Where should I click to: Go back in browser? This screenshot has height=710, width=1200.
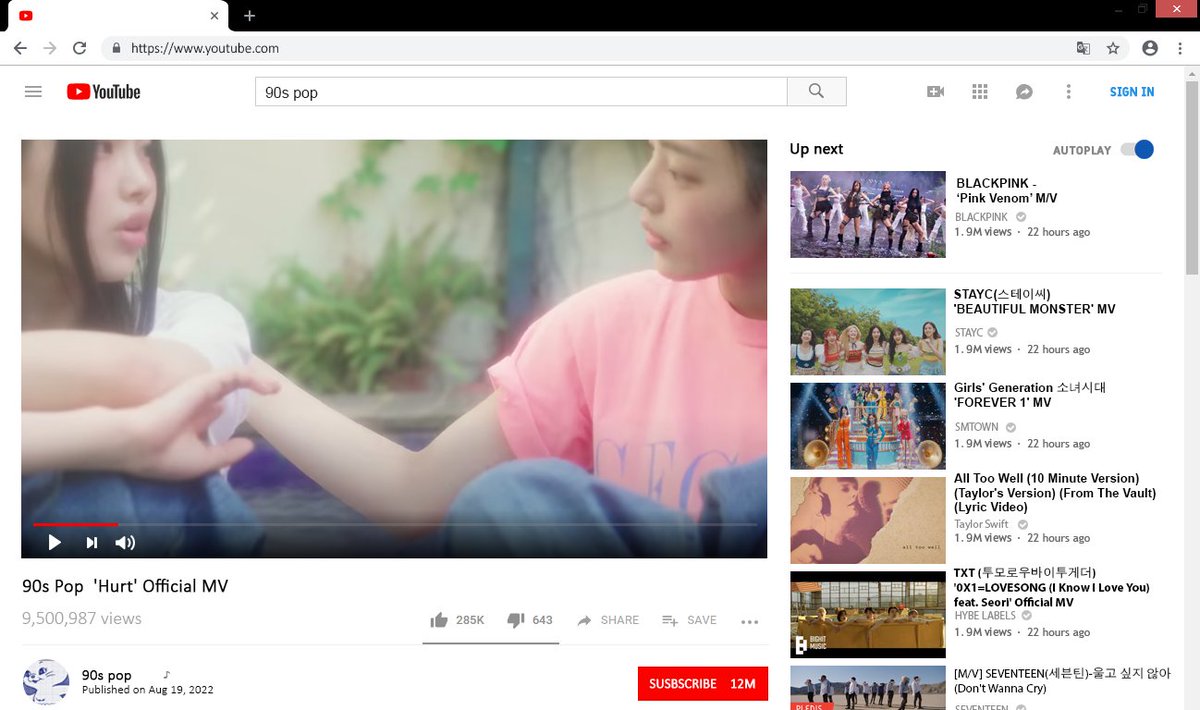[x=20, y=48]
